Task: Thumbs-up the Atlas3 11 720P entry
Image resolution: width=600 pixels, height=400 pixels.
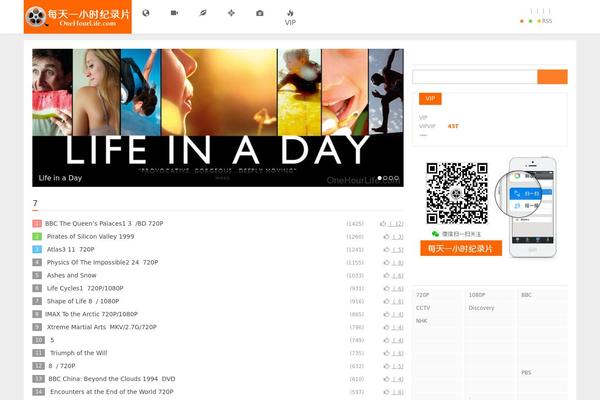Action: pos(386,250)
